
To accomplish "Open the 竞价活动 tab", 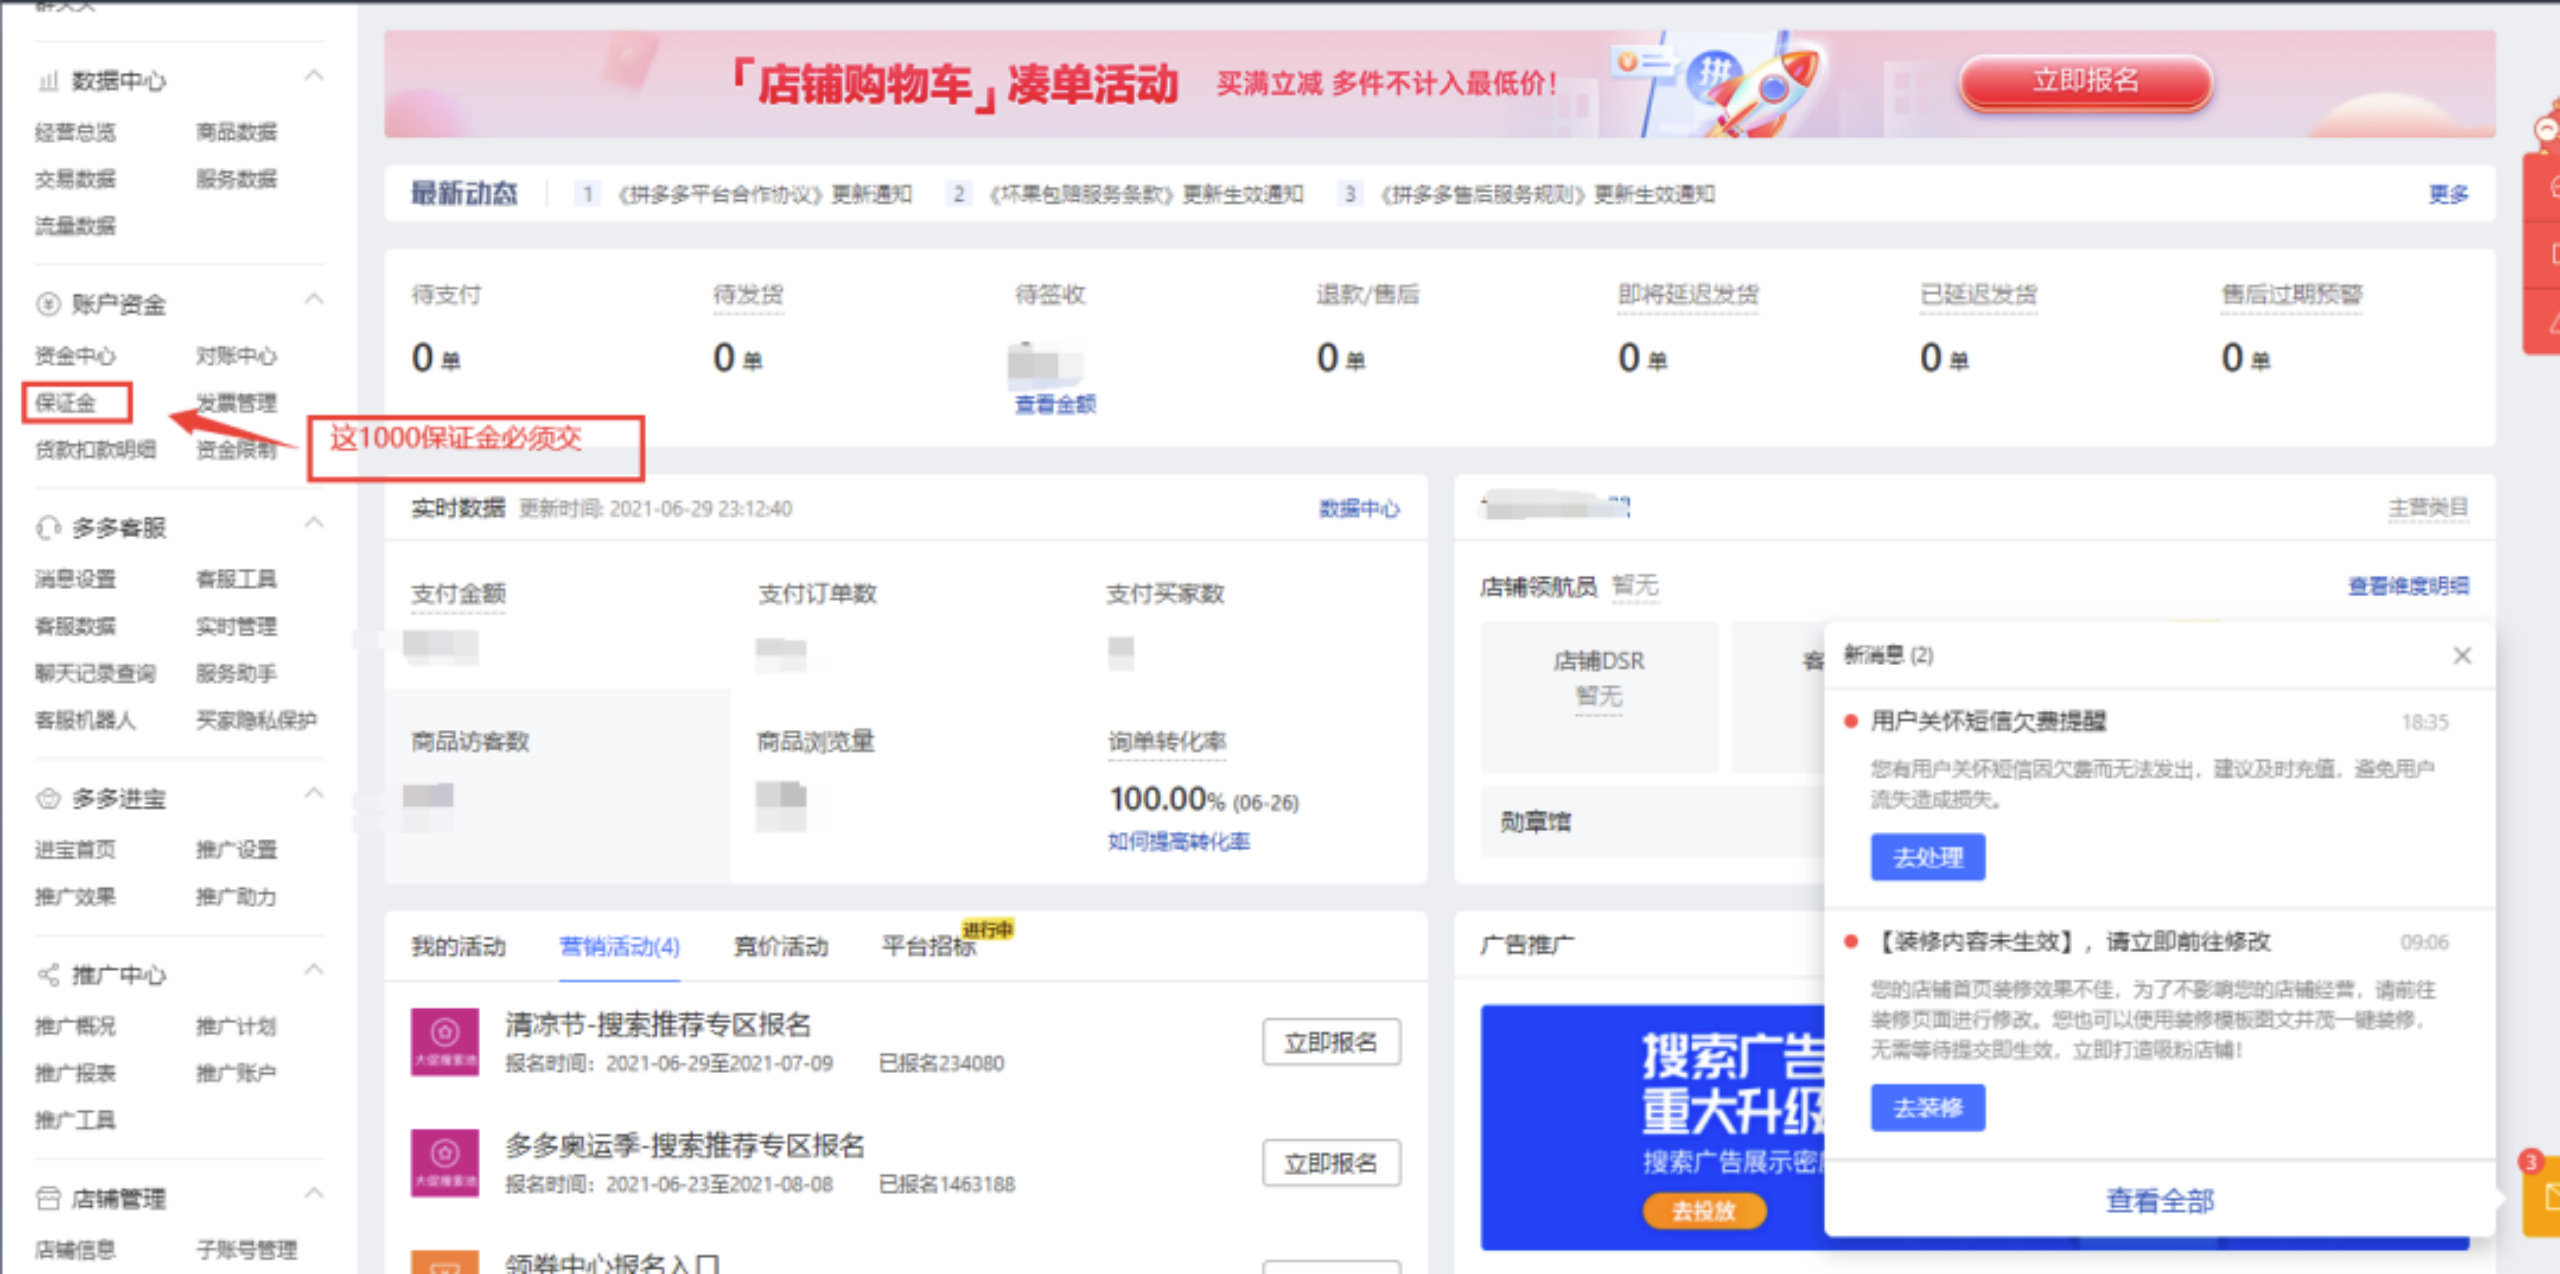I will pos(781,946).
